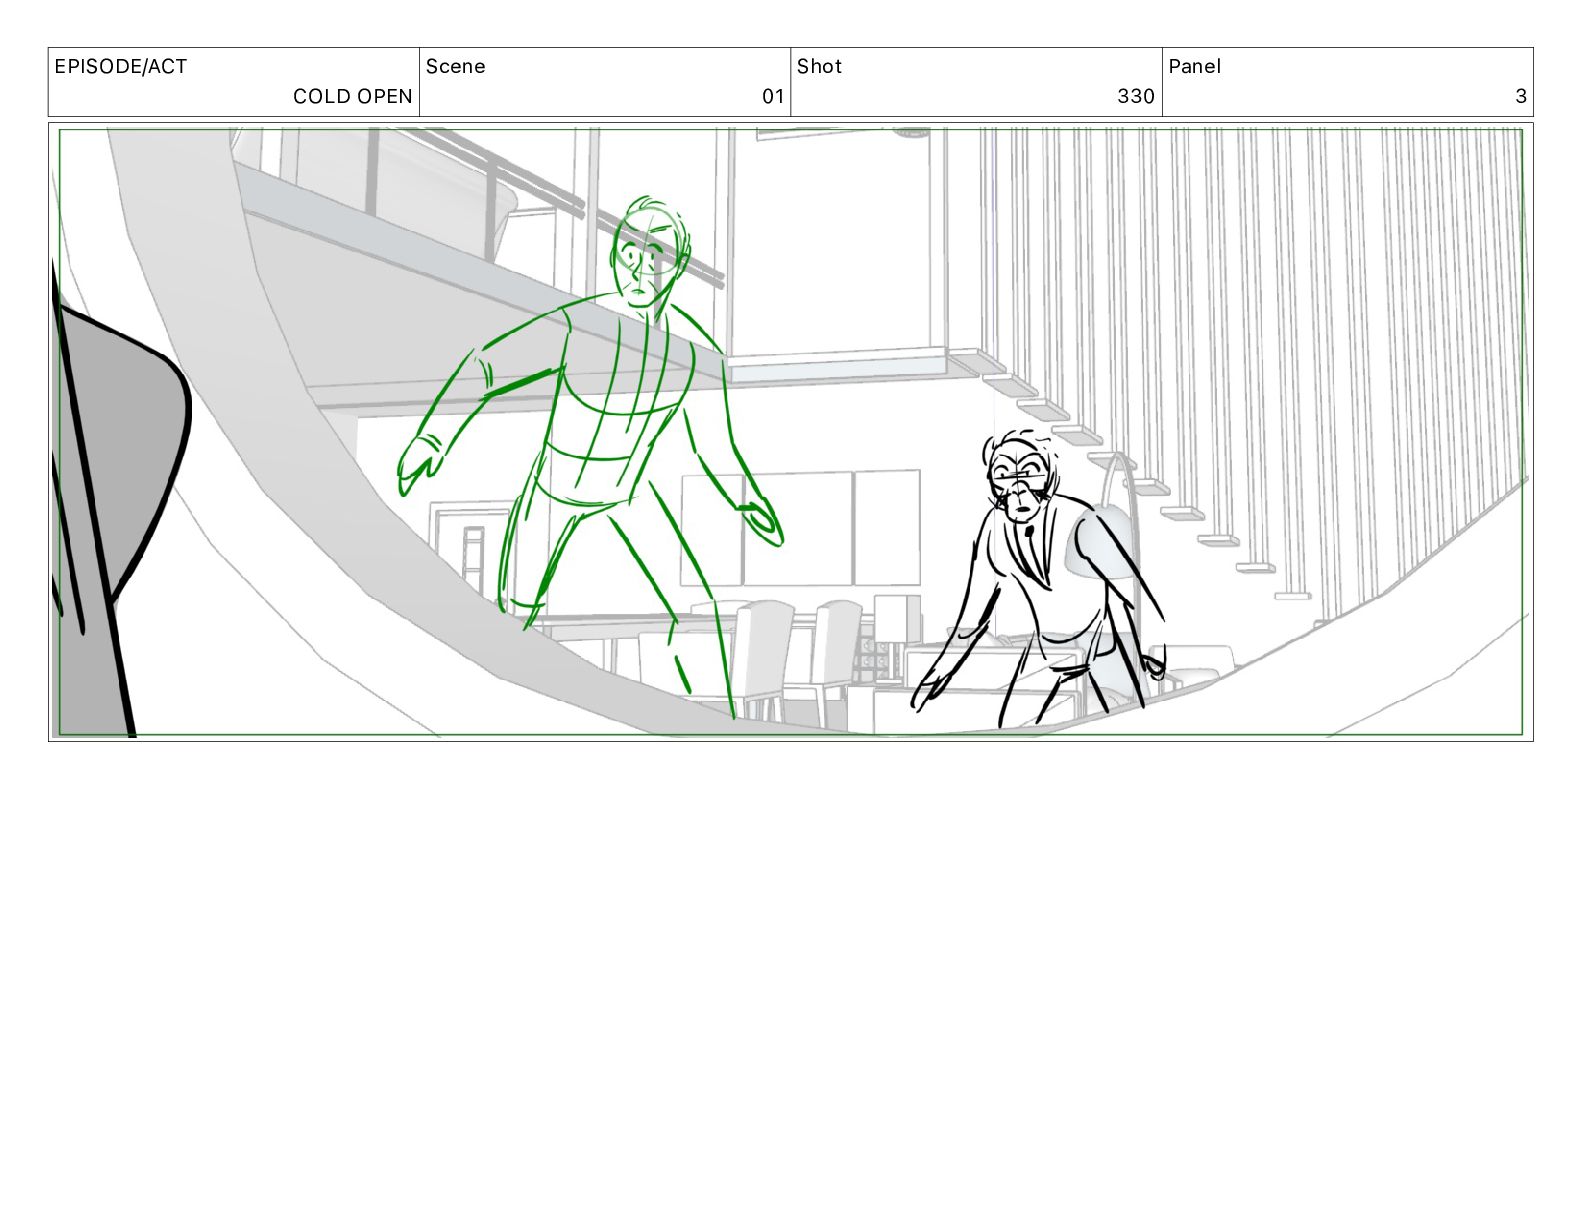Open the storyboard panel drawing
The image size is (1584, 1224).
(x=790, y=432)
